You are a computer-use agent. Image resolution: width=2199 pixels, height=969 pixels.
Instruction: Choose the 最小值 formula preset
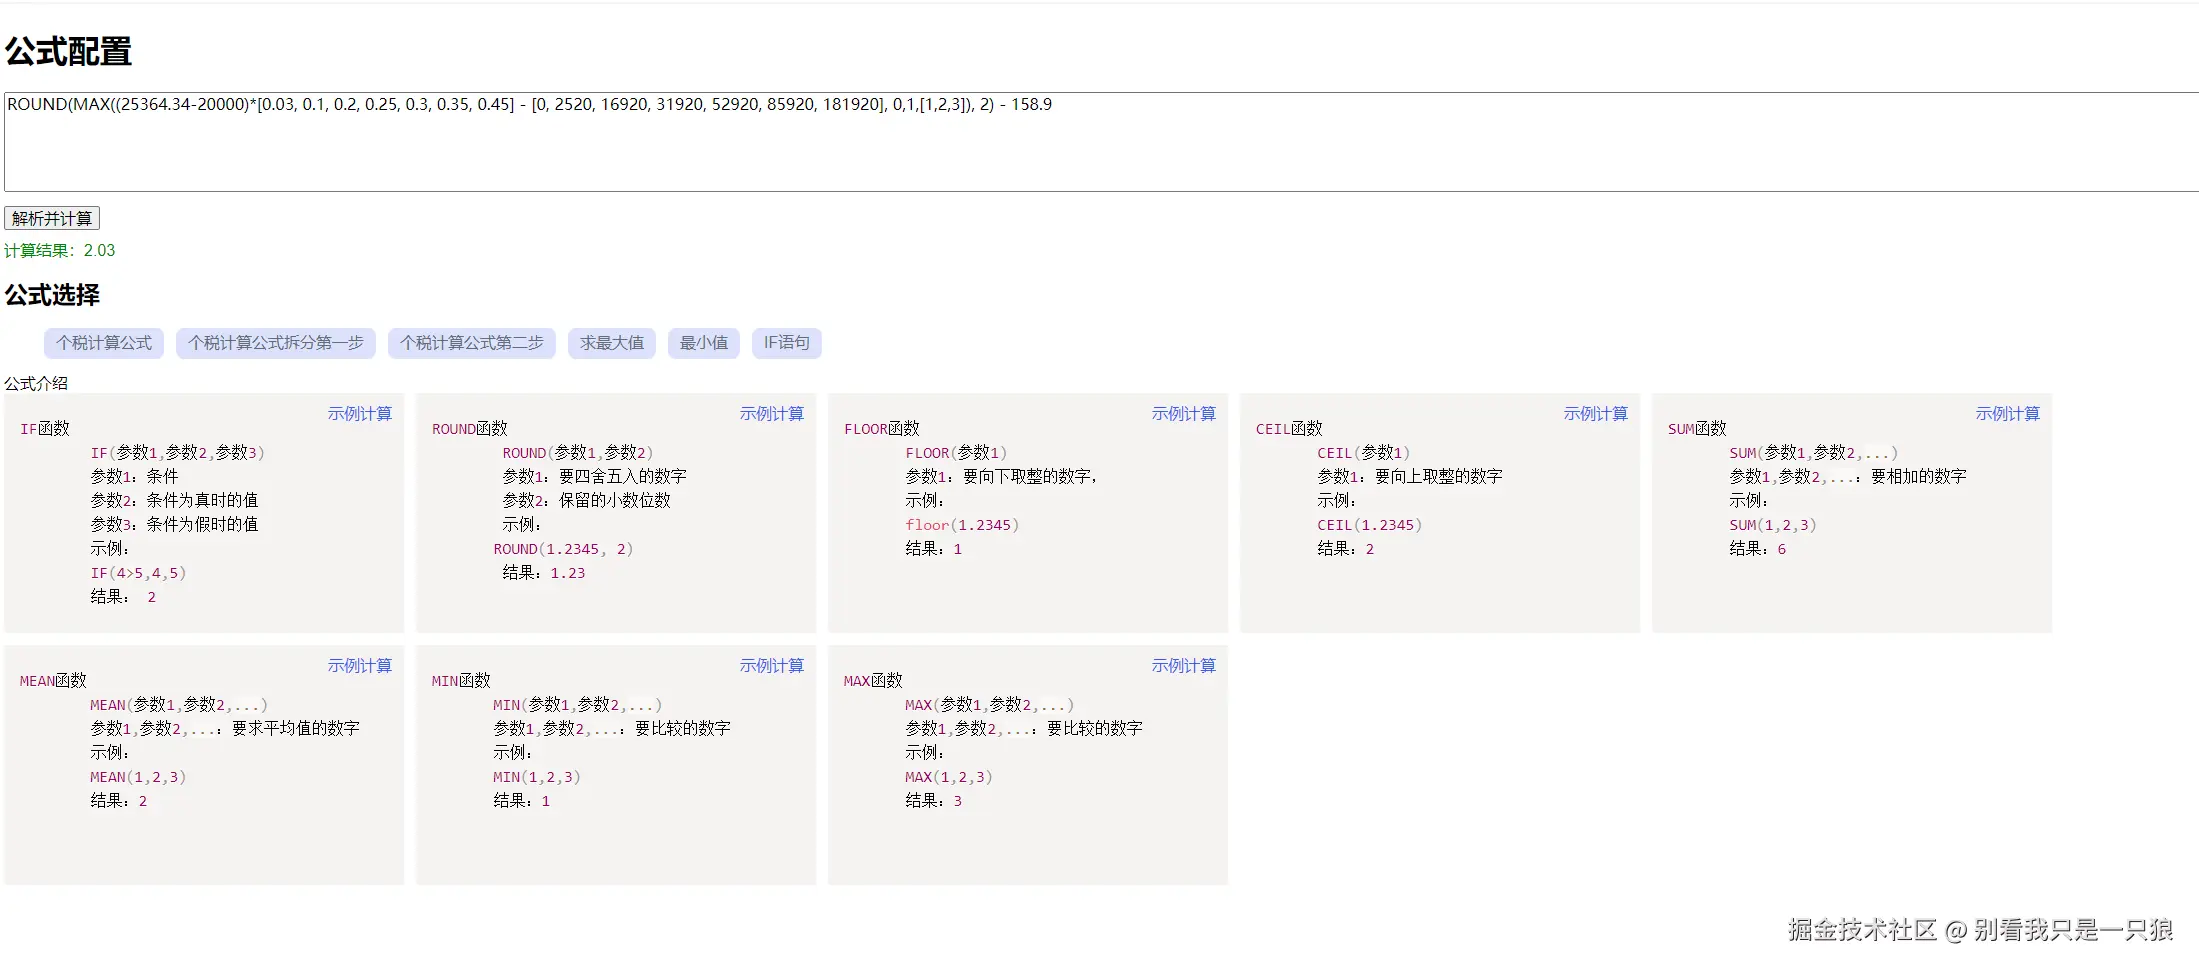[703, 343]
